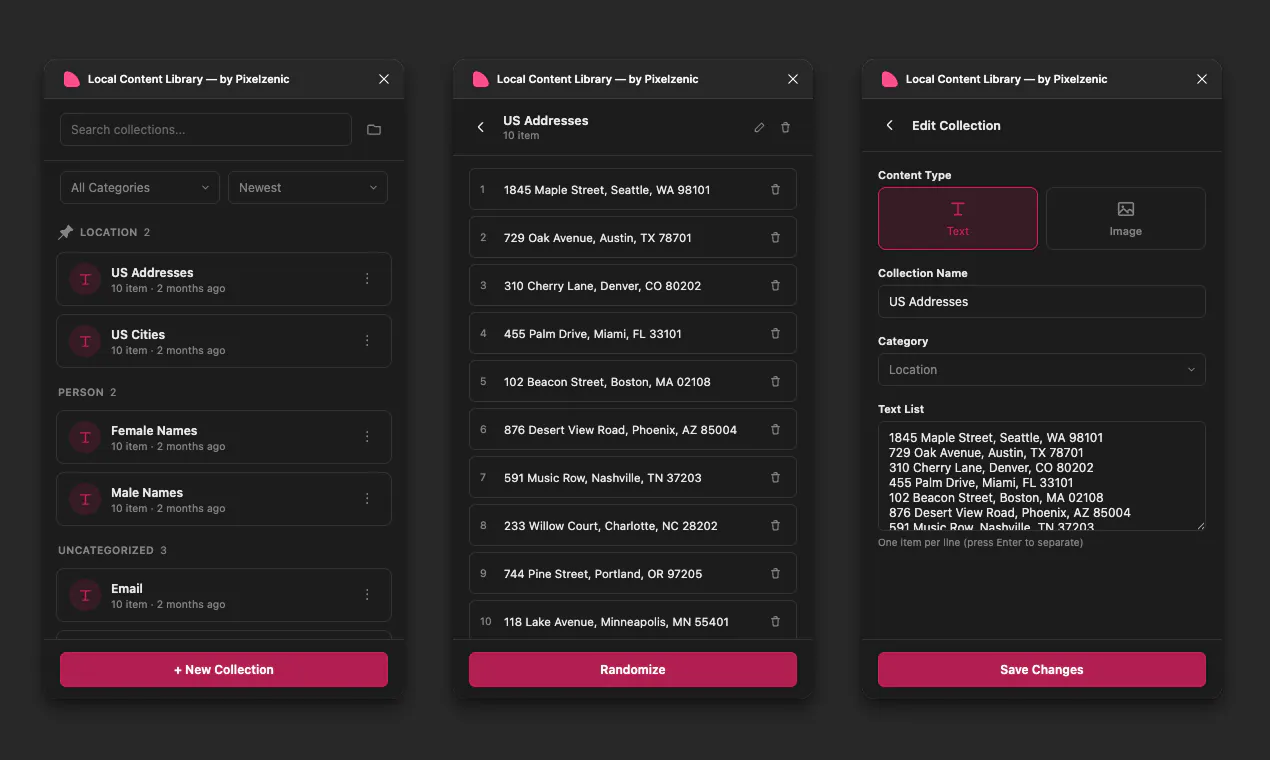Delete the US Addresses collection via header trash icon
Image resolution: width=1270 pixels, height=760 pixels.
[785, 128]
